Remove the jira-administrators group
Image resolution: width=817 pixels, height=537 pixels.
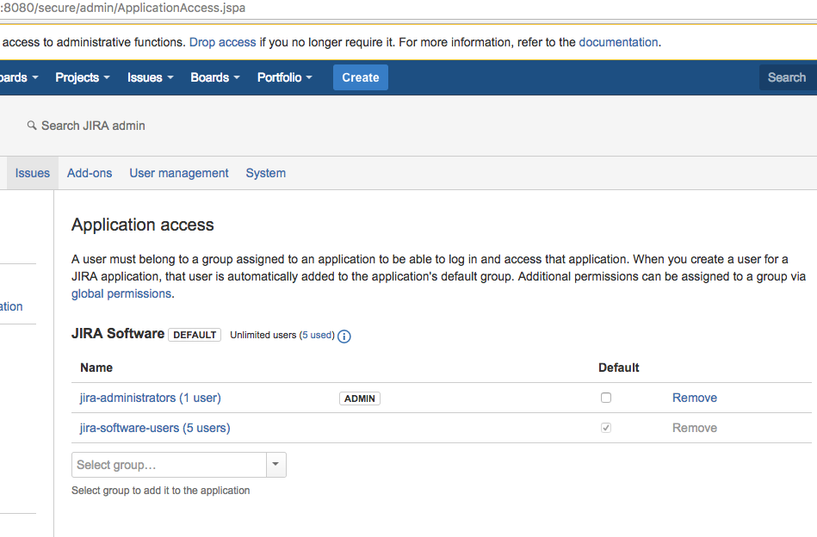[695, 398]
